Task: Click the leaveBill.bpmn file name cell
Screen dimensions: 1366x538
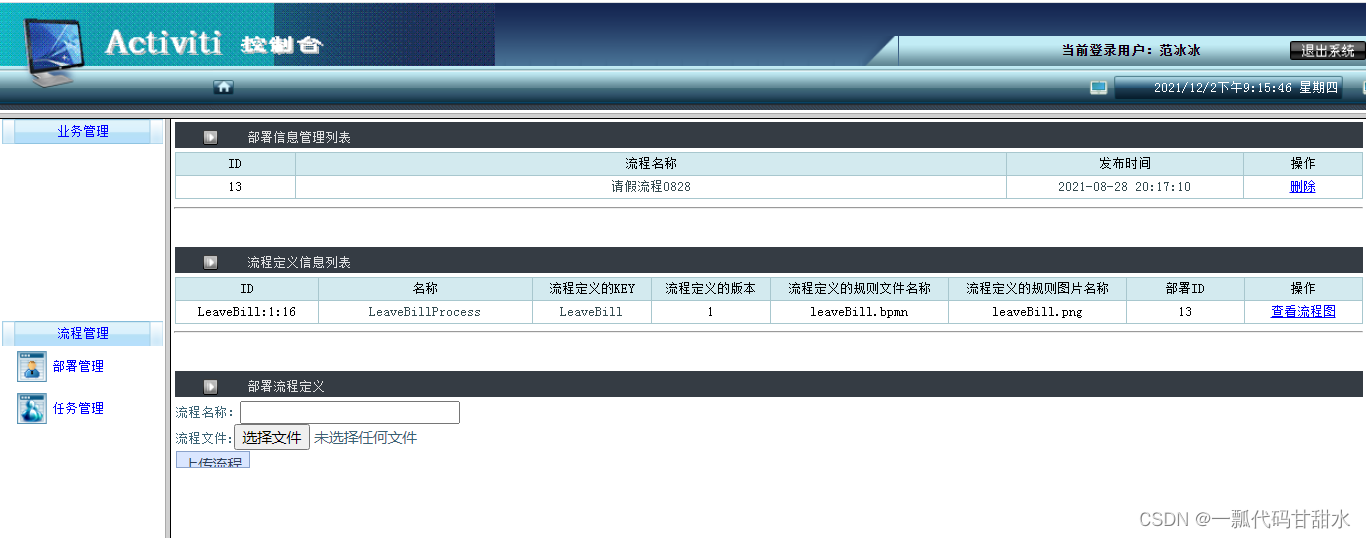Action: pyautogui.click(x=859, y=312)
